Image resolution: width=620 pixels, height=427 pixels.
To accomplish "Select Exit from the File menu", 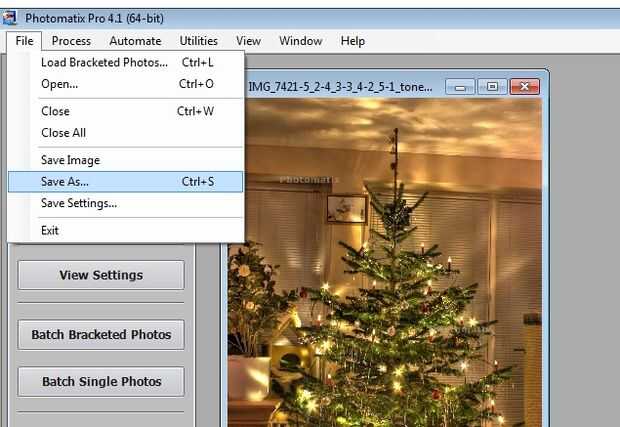I will (x=126, y=230).
